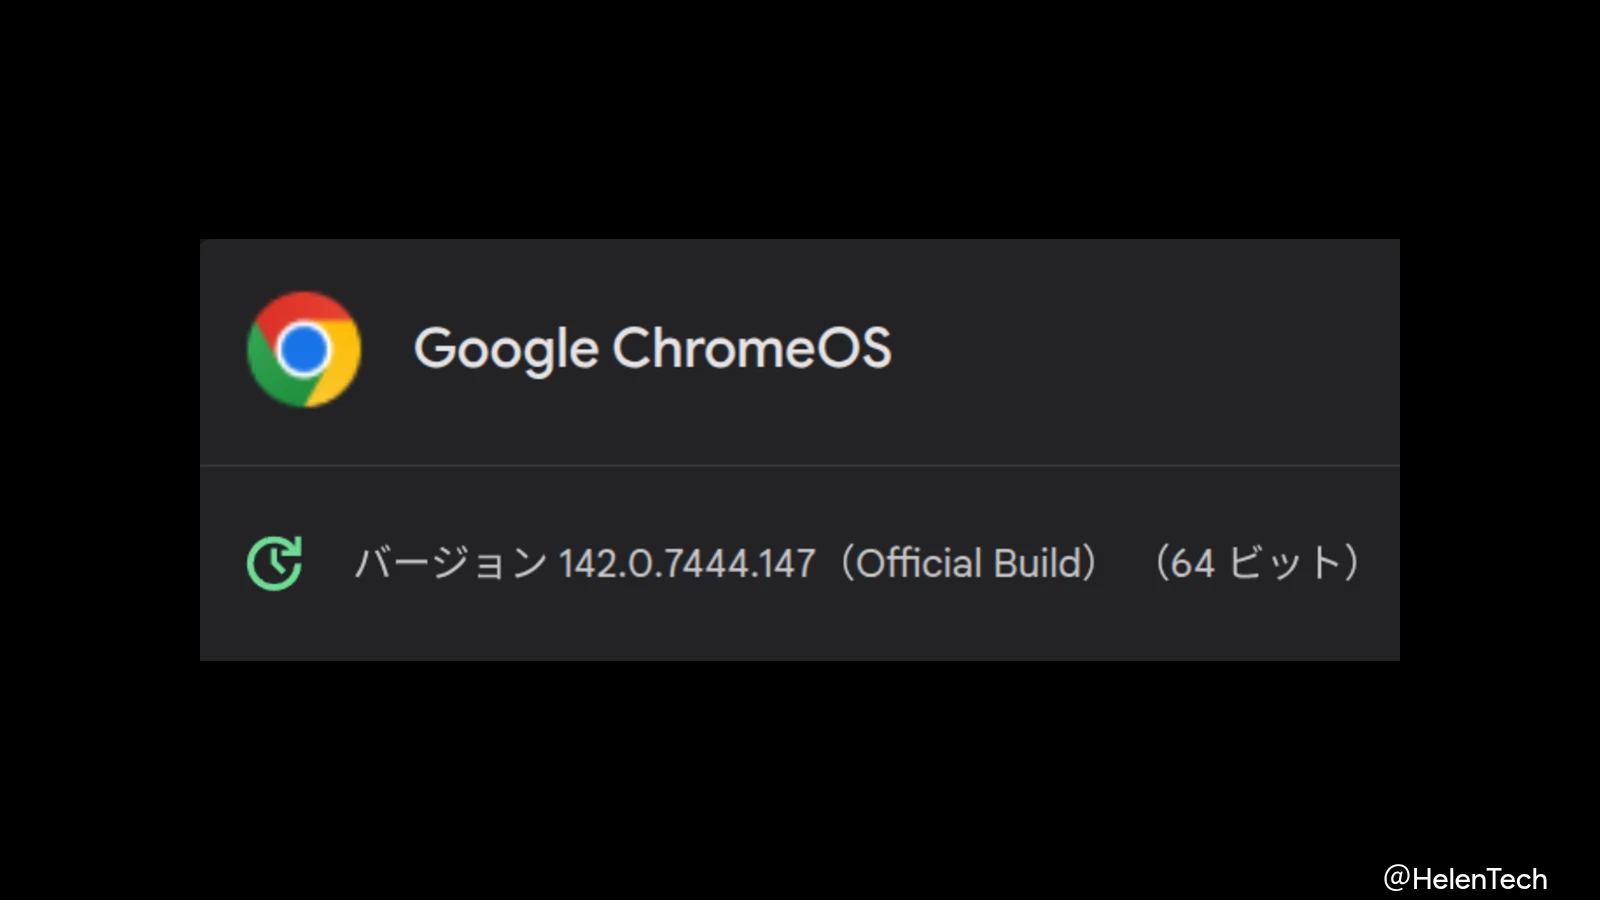This screenshot has width=1600, height=900.
Task: Tap the blue center of the Chrome logo
Action: tap(303, 349)
